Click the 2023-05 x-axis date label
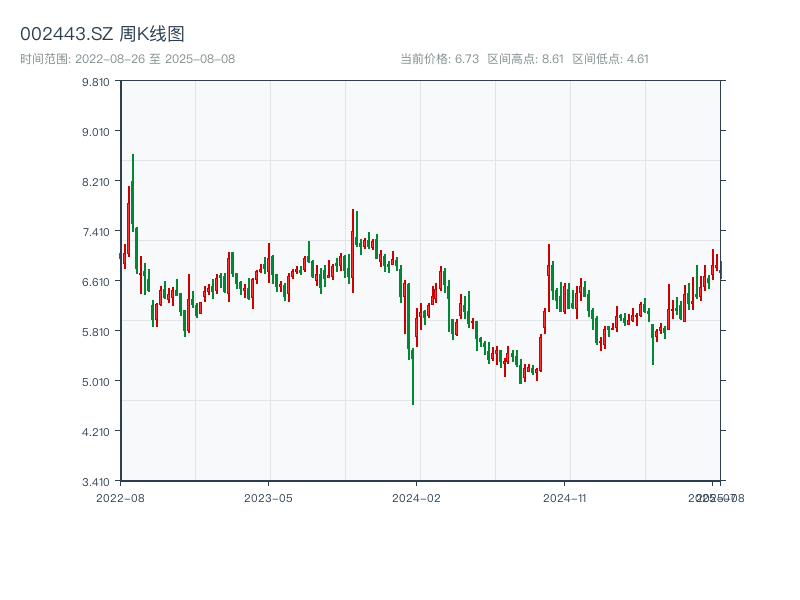Viewport: 800px width, 600px height. (x=268, y=497)
